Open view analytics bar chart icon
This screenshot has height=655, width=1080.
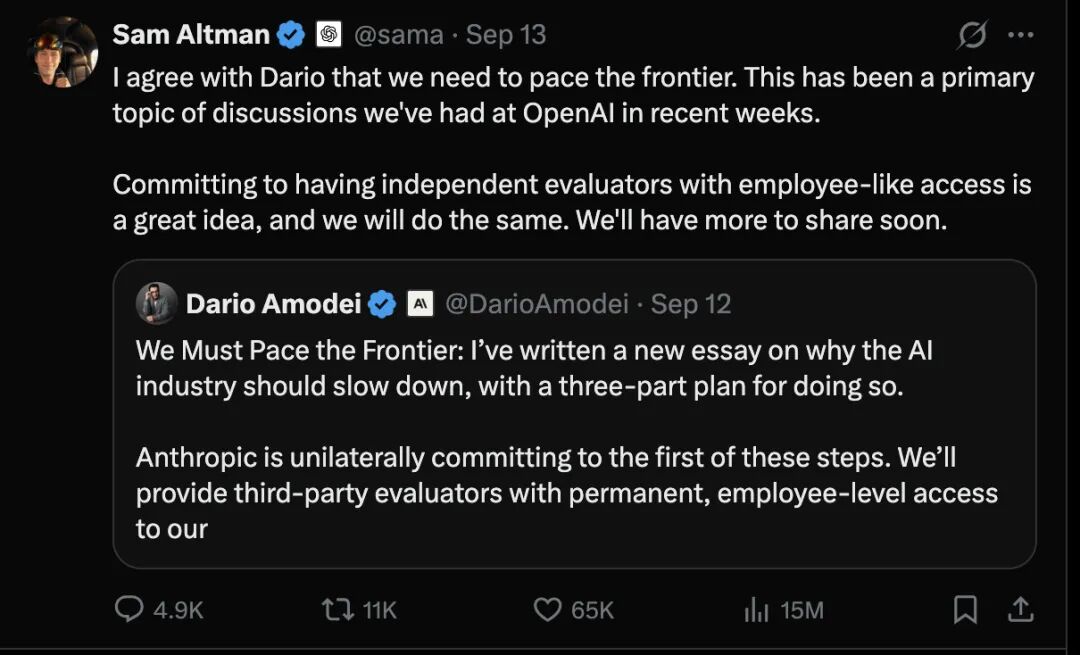tap(756, 610)
